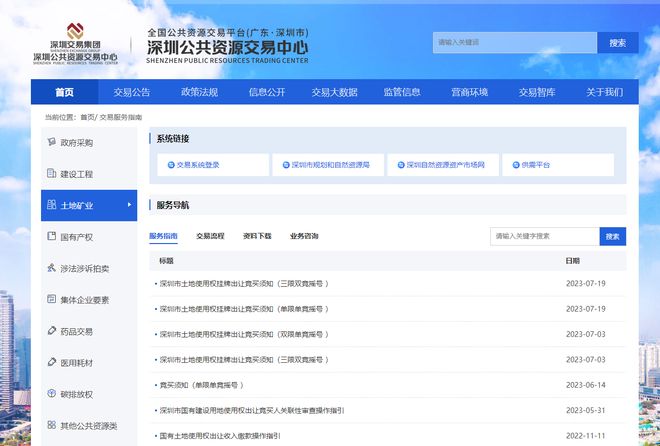
Task: Select 集体企业要素 in the sidebar
Action: coord(89,300)
